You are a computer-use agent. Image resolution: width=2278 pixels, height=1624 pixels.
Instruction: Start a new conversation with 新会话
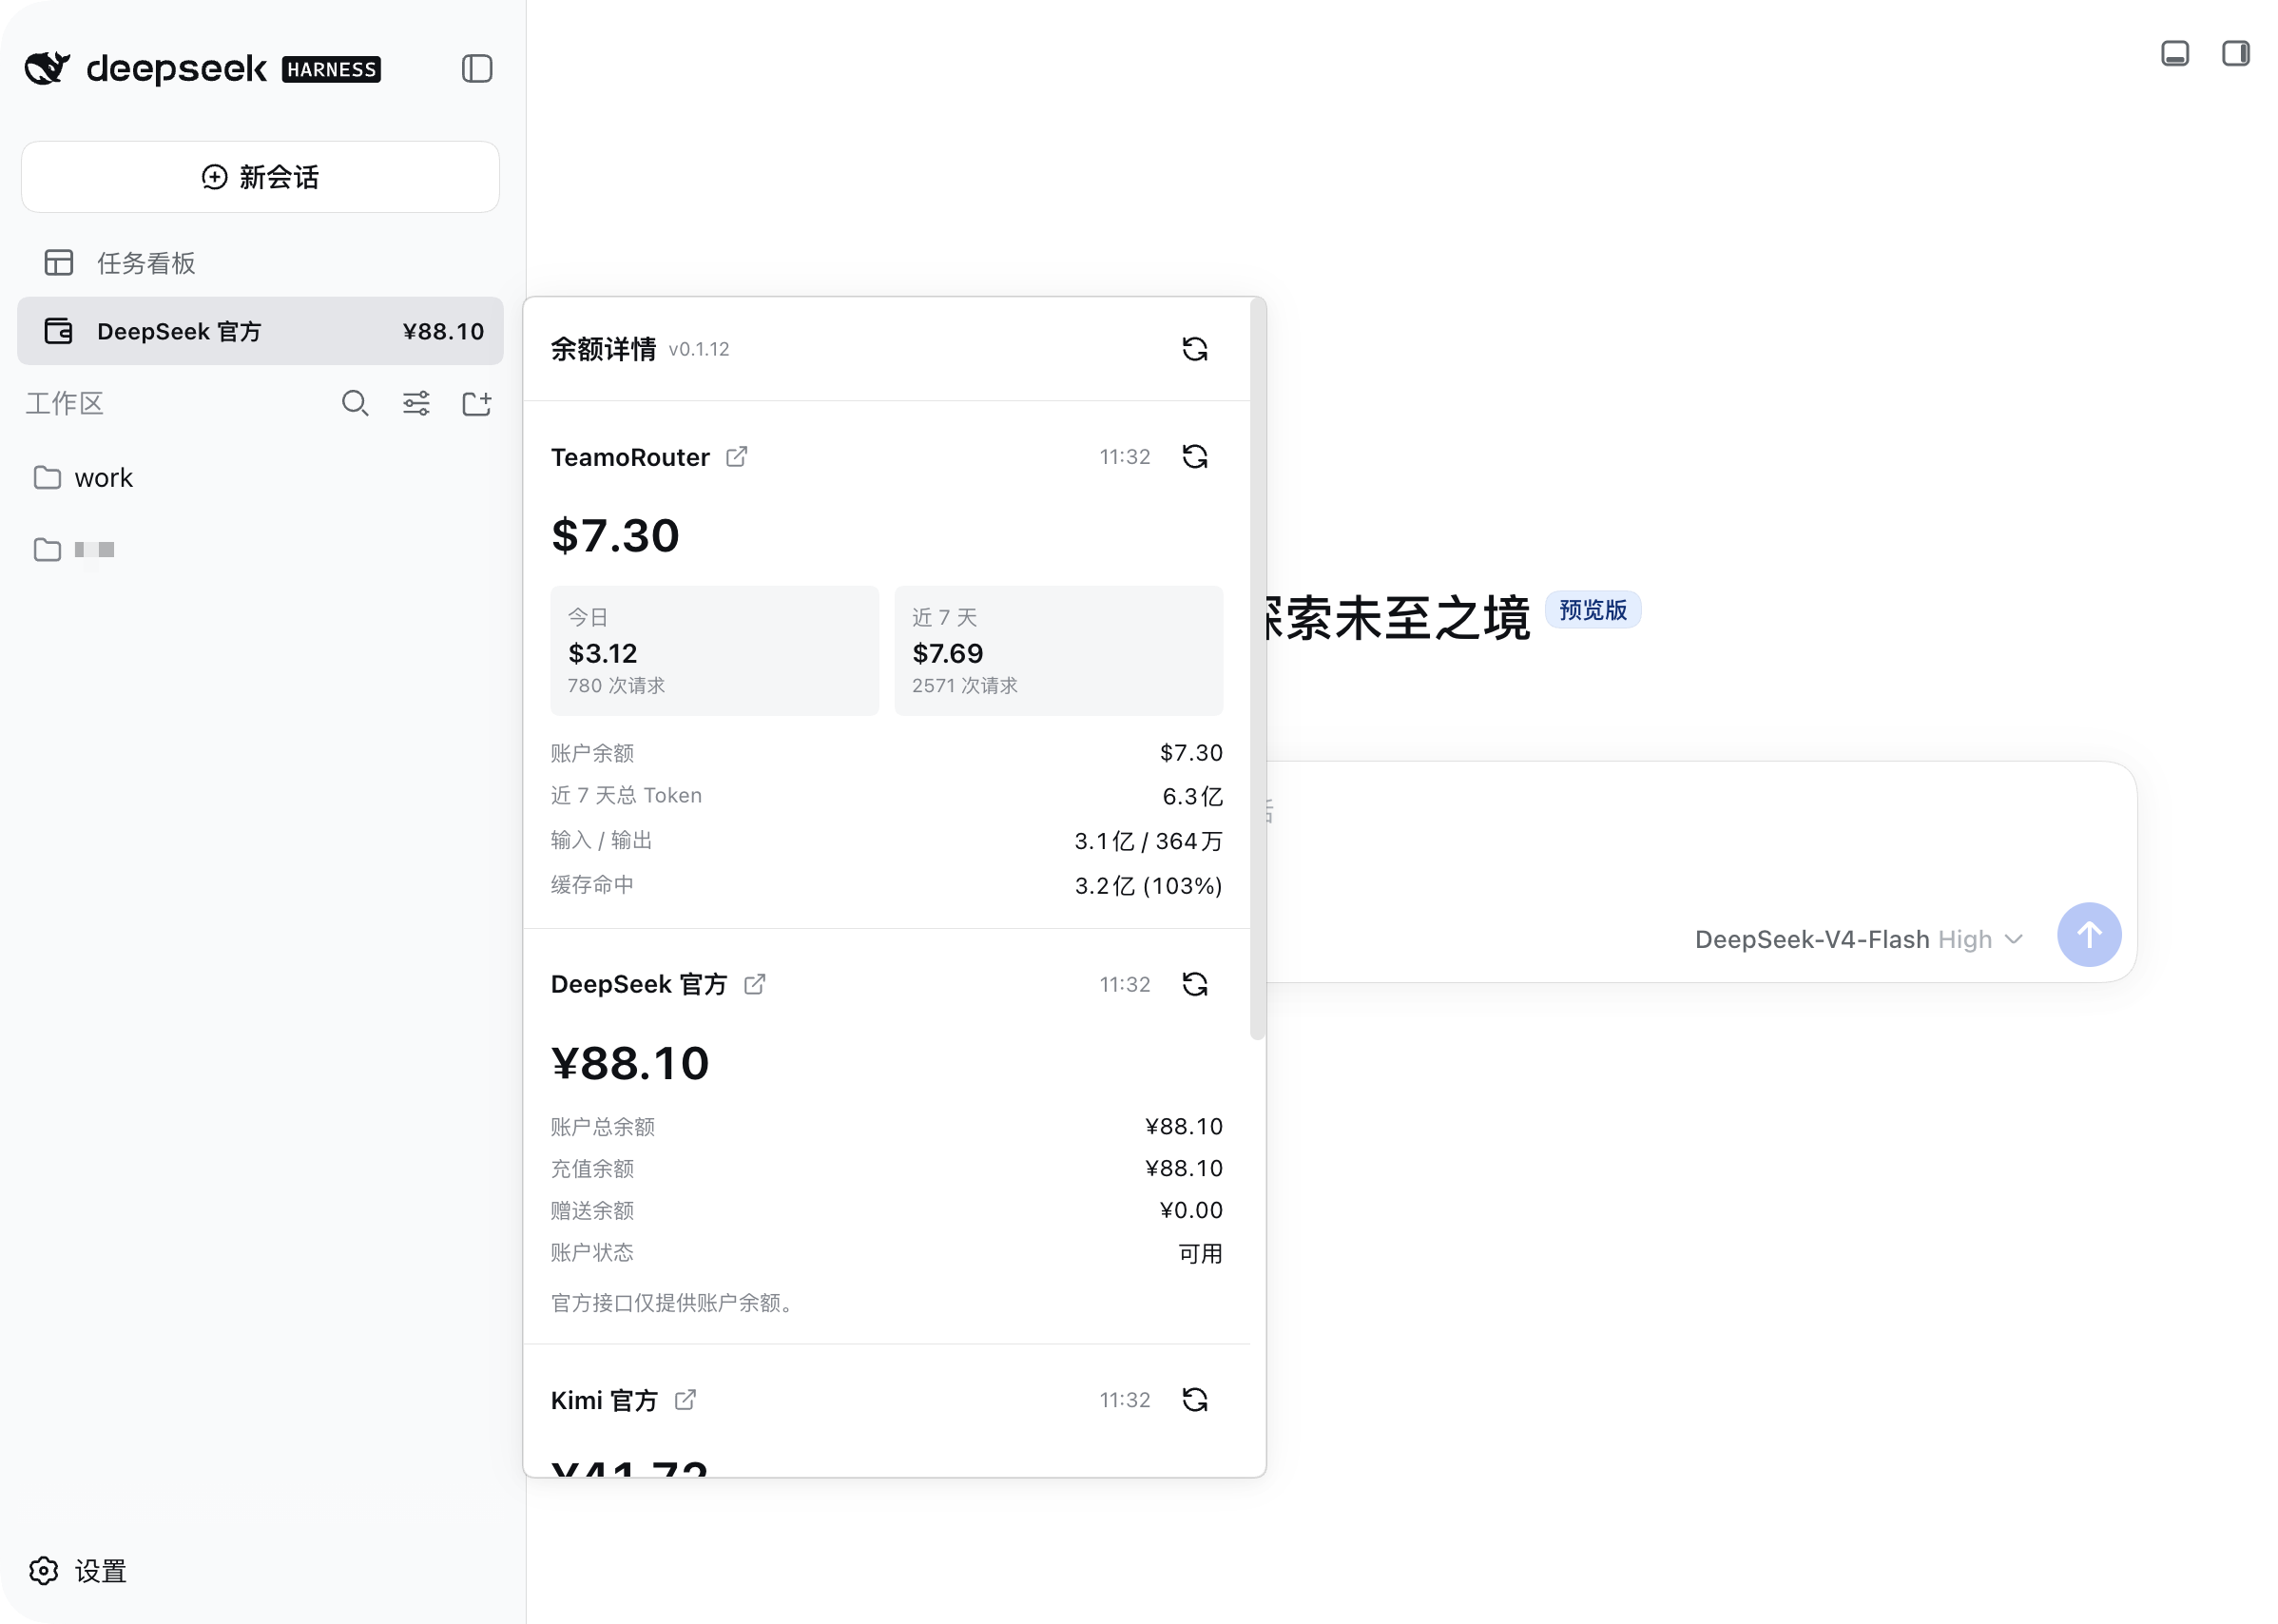coord(260,177)
